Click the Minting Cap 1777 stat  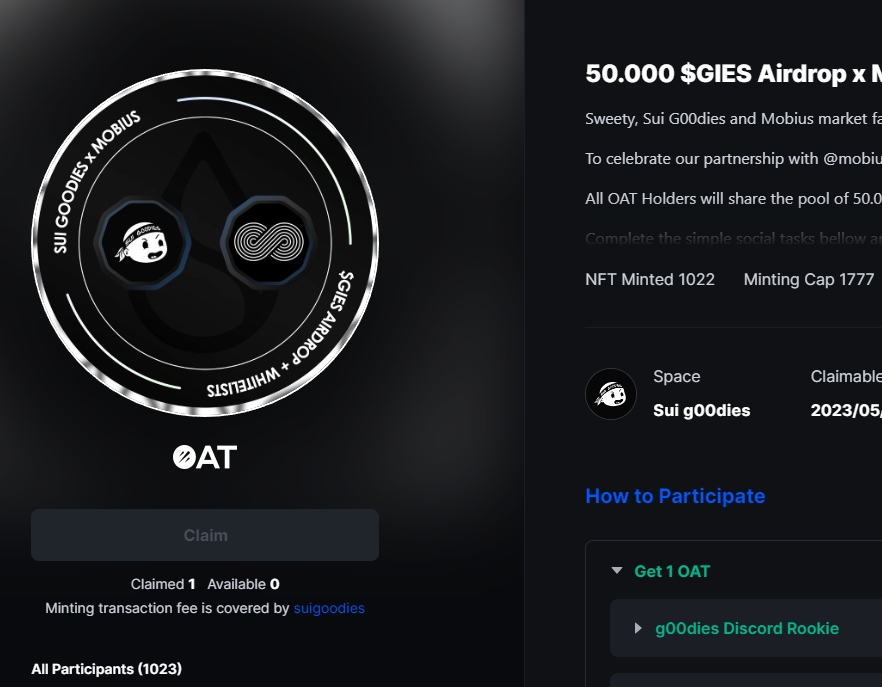click(809, 279)
